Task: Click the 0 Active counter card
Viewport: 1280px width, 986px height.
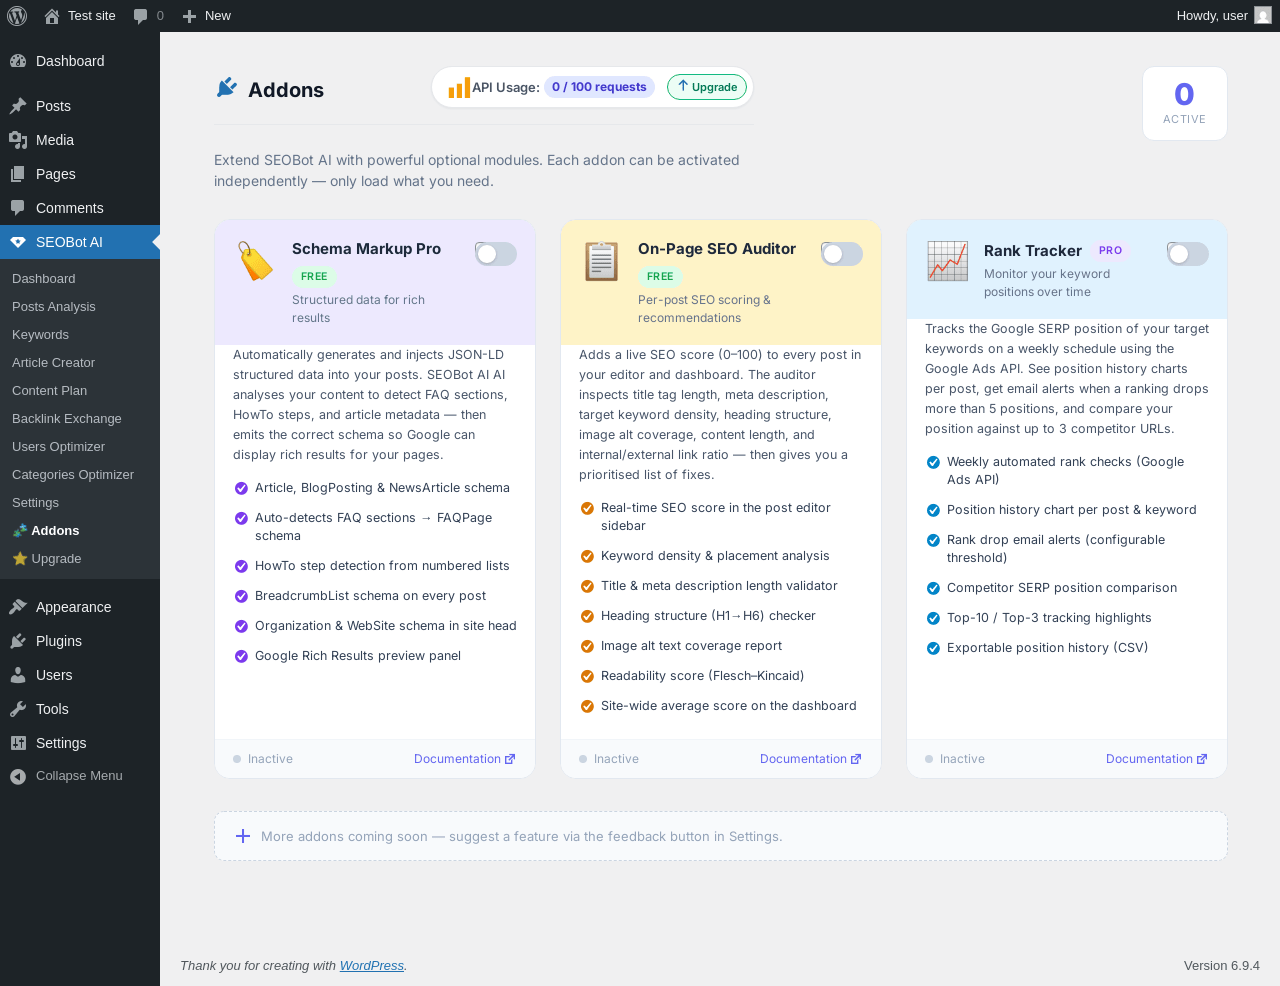Action: [x=1184, y=103]
